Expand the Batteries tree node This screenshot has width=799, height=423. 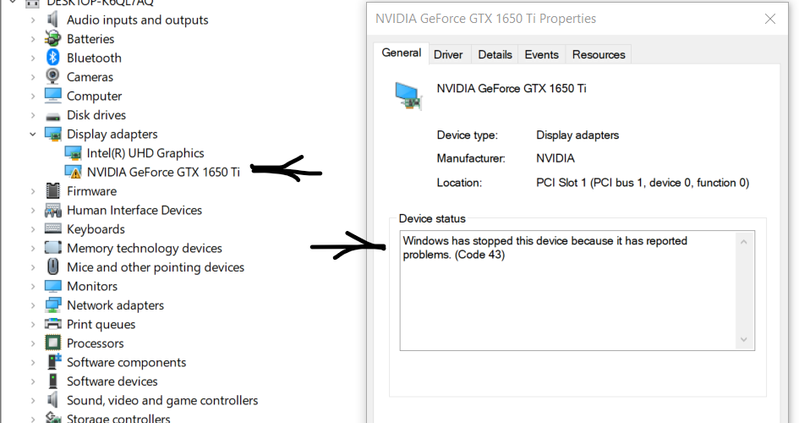pos(33,39)
